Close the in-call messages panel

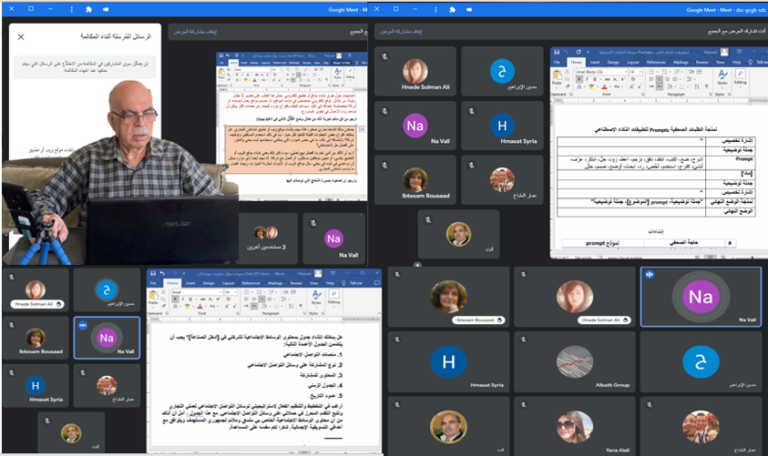[x=21, y=36]
